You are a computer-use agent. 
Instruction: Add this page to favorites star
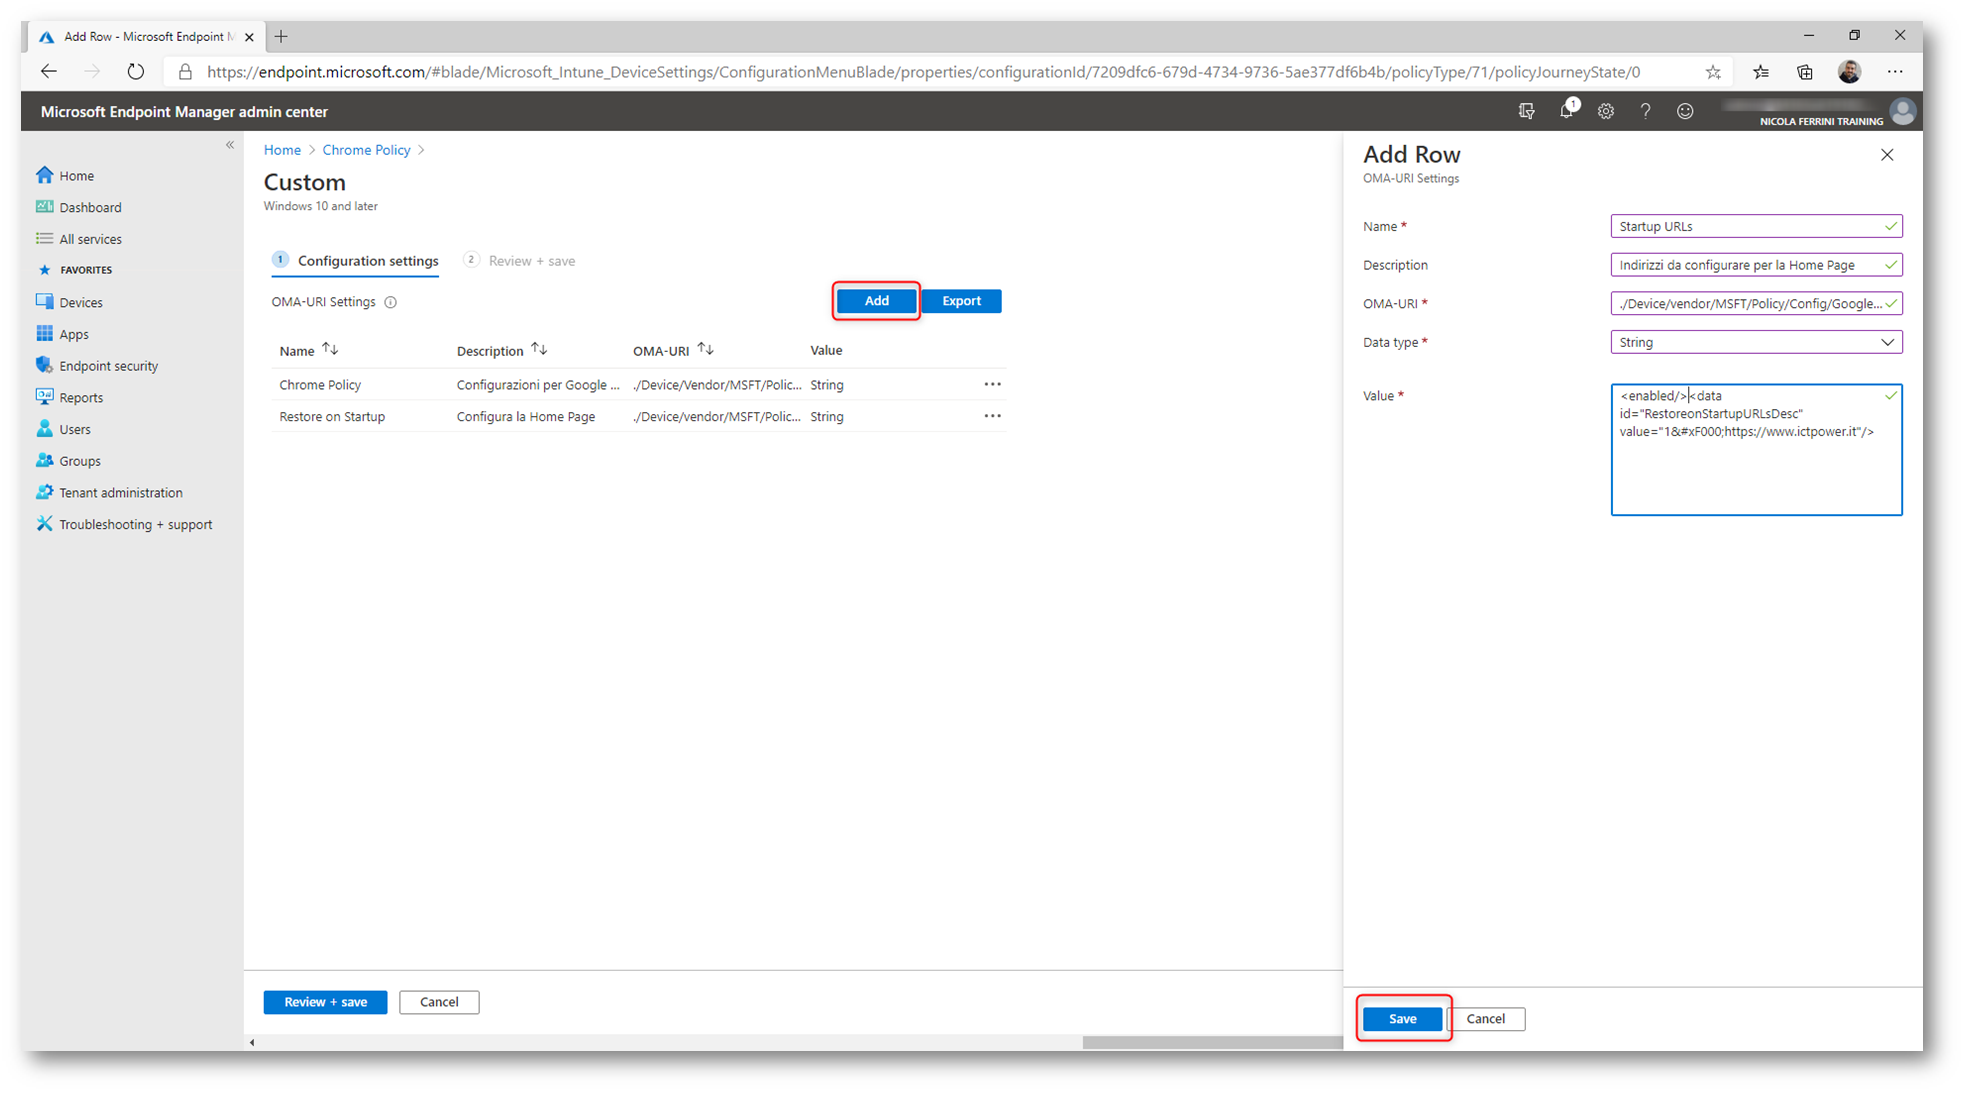tap(1713, 72)
